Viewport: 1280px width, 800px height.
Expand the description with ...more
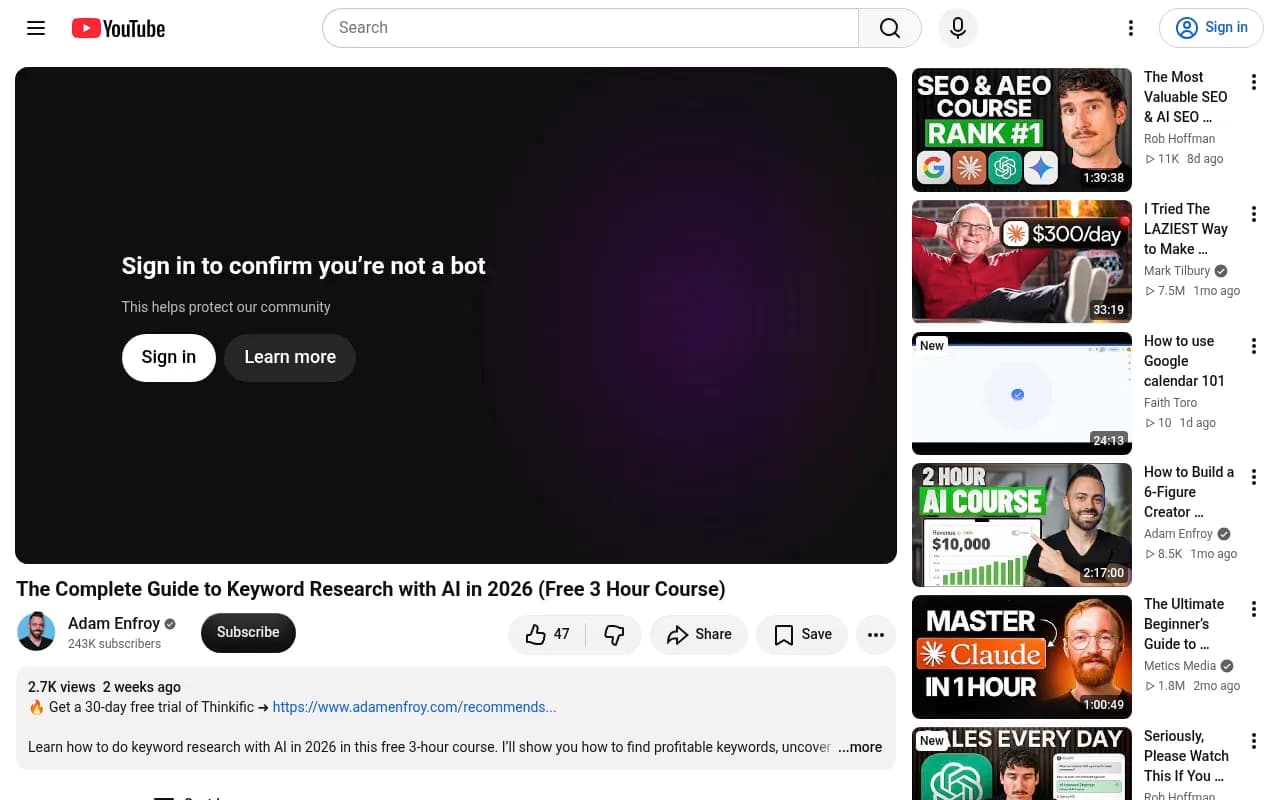(860, 747)
